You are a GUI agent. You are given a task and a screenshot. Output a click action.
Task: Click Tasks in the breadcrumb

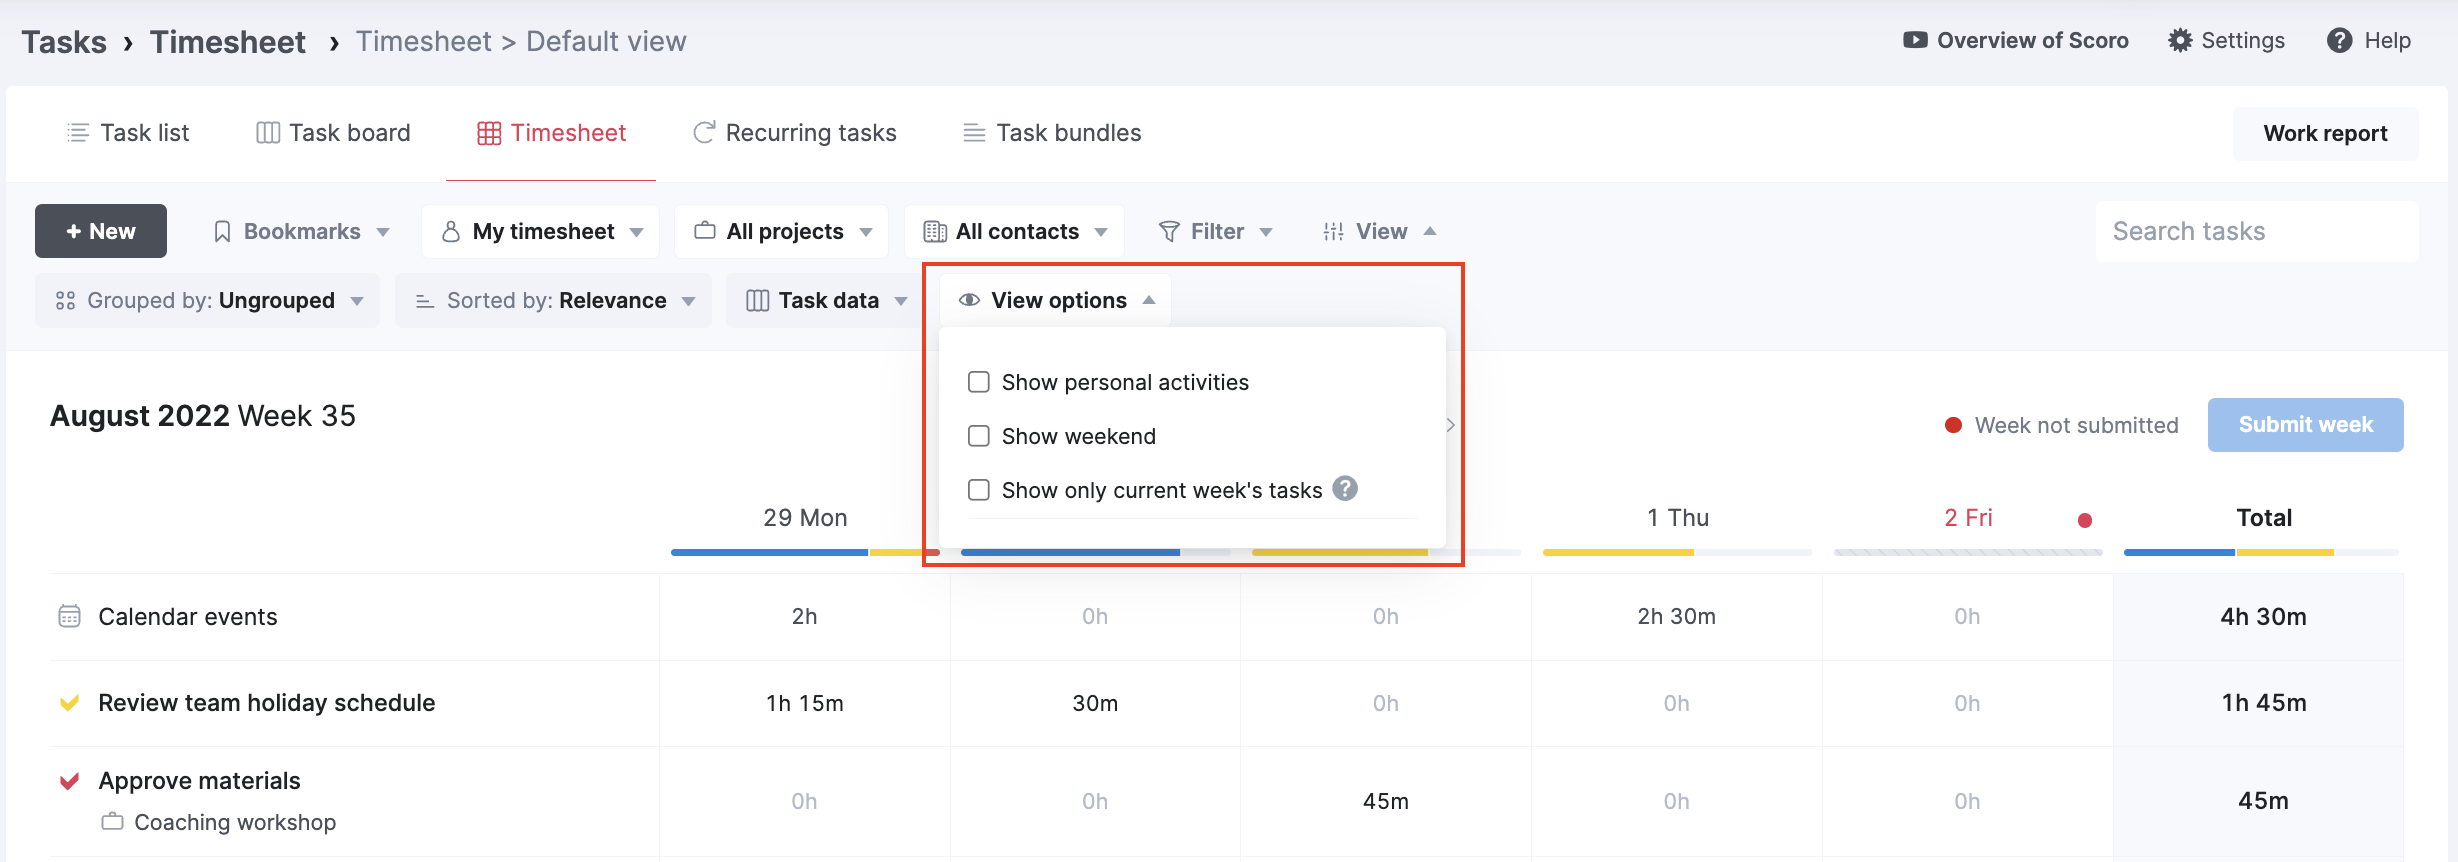click(64, 42)
